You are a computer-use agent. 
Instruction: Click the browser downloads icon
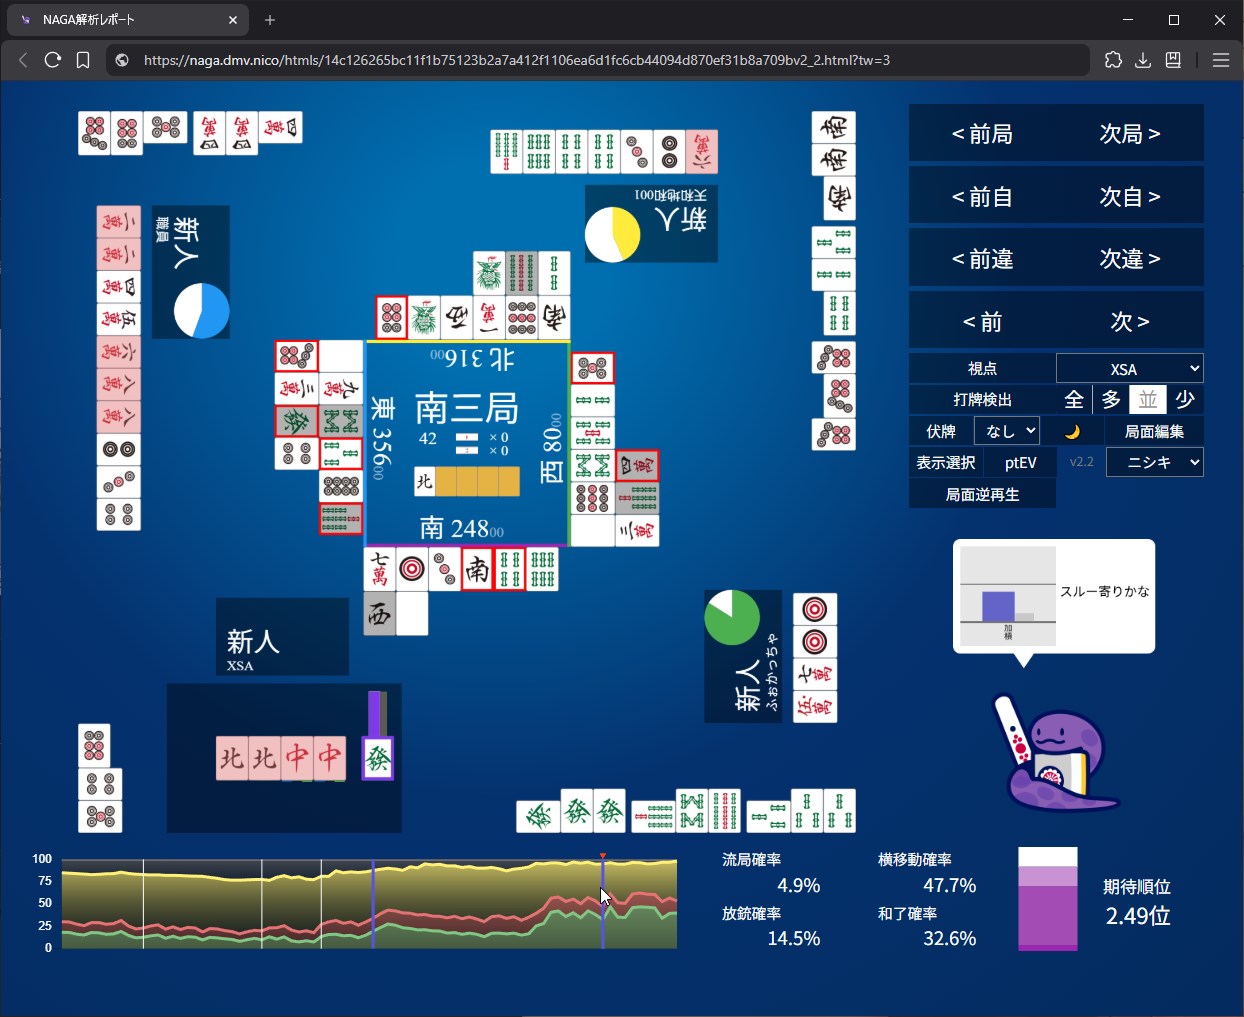pyautogui.click(x=1143, y=60)
